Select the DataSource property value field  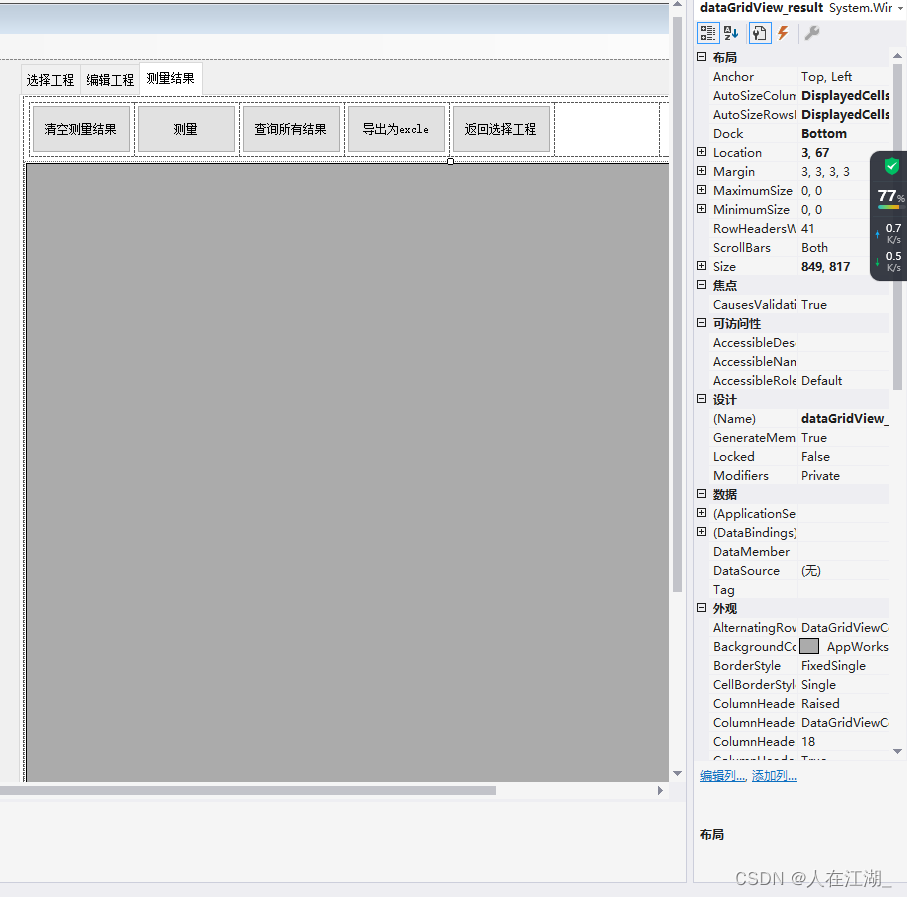pyautogui.click(x=840, y=570)
